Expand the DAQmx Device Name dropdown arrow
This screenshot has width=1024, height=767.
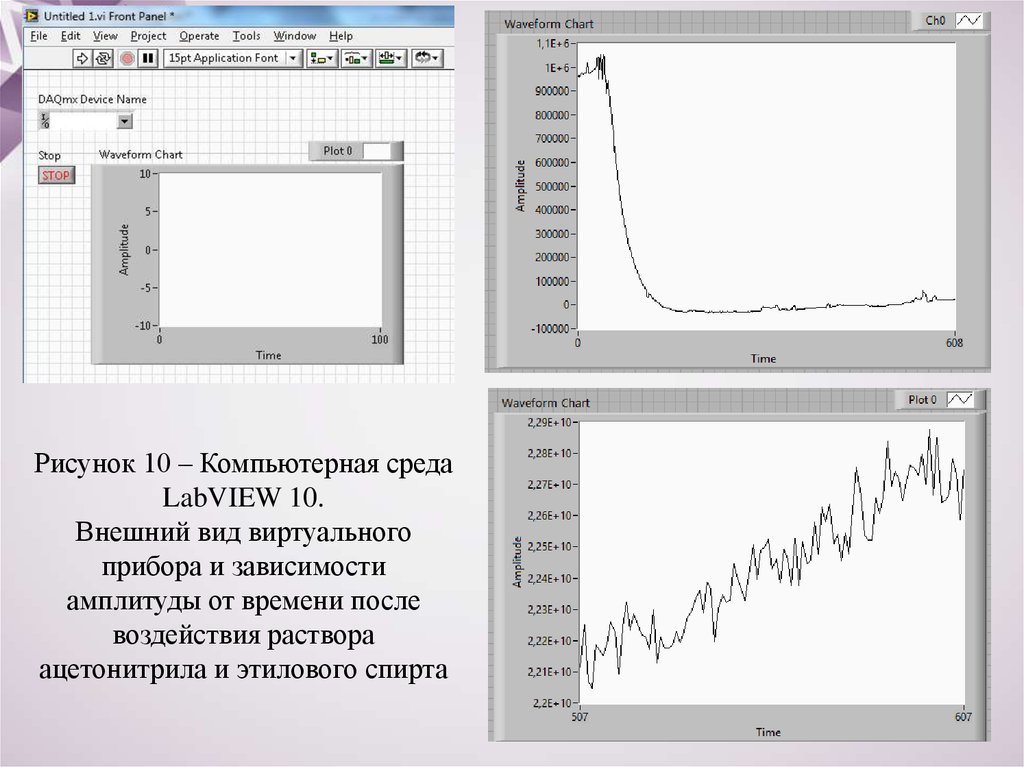[124, 121]
